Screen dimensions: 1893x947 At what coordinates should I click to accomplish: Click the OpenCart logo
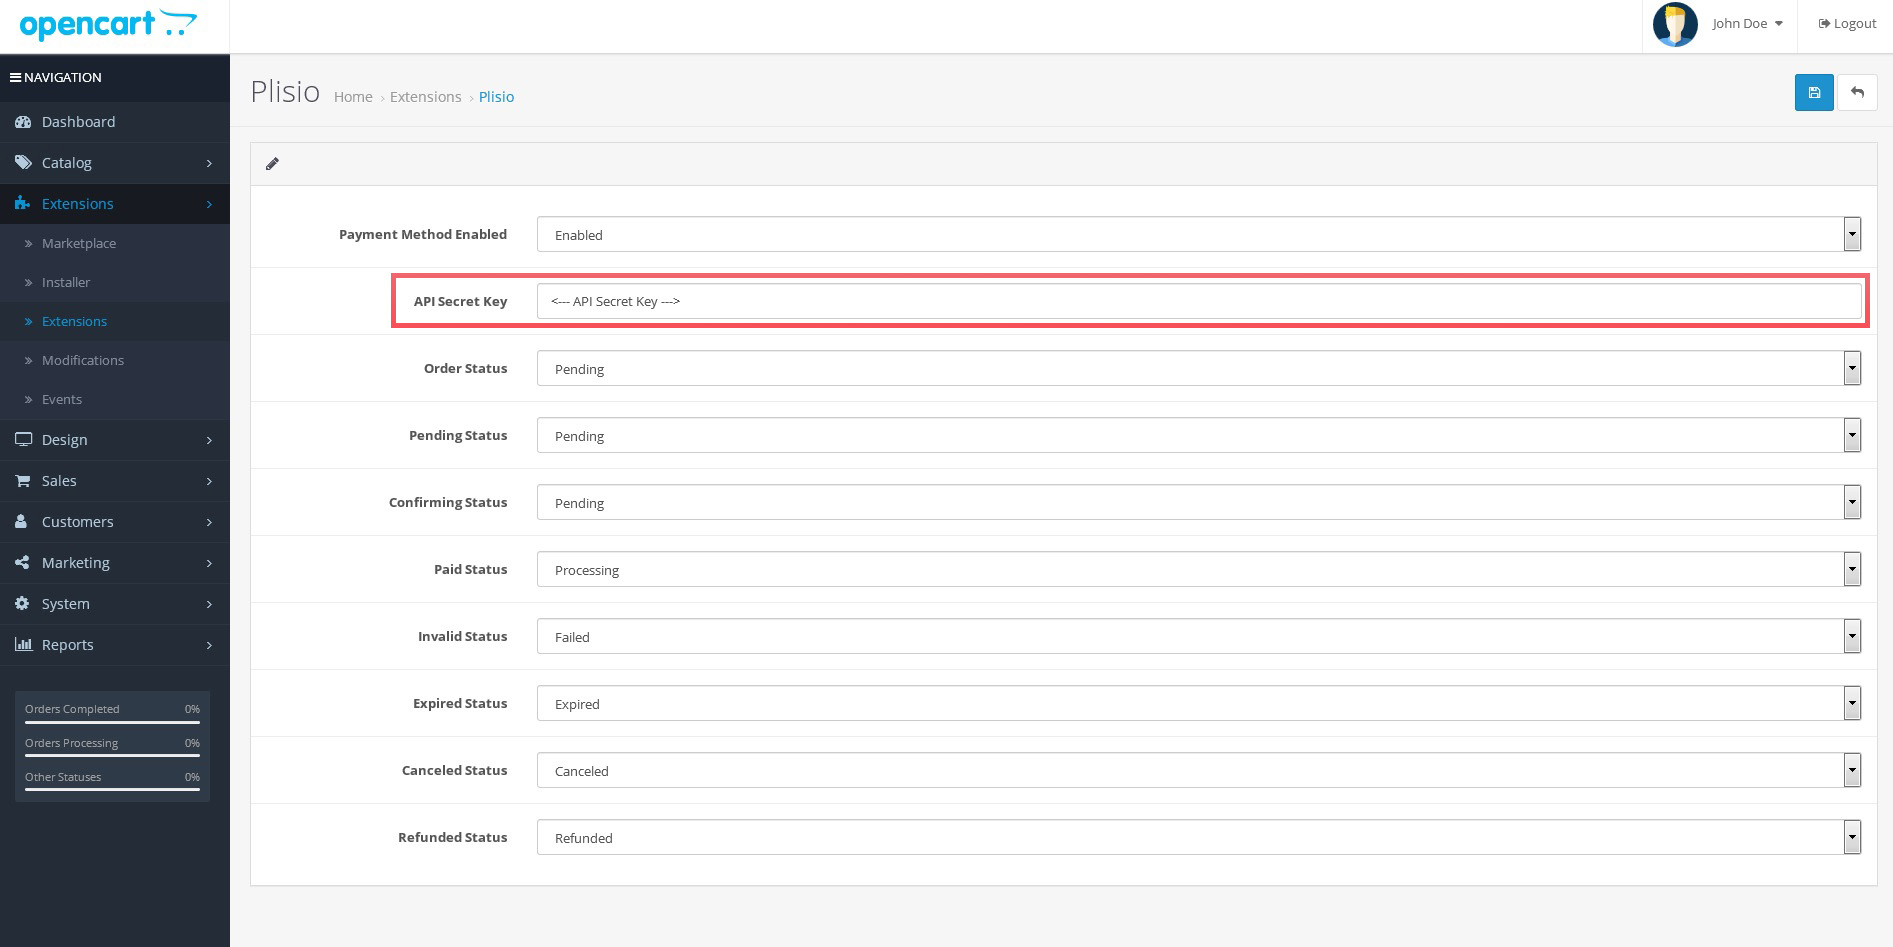pyautogui.click(x=108, y=25)
